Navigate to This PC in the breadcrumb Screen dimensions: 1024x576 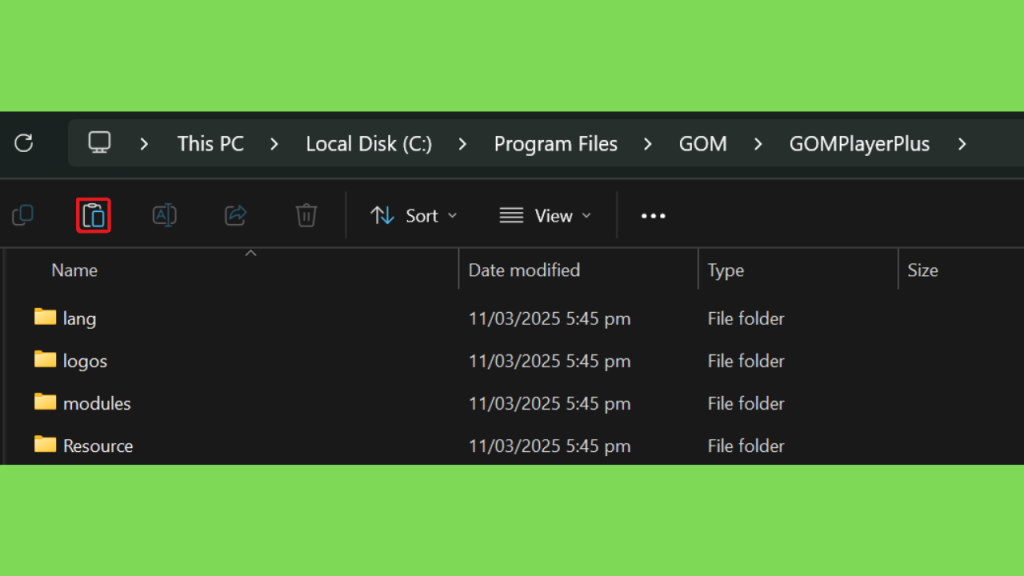point(210,144)
